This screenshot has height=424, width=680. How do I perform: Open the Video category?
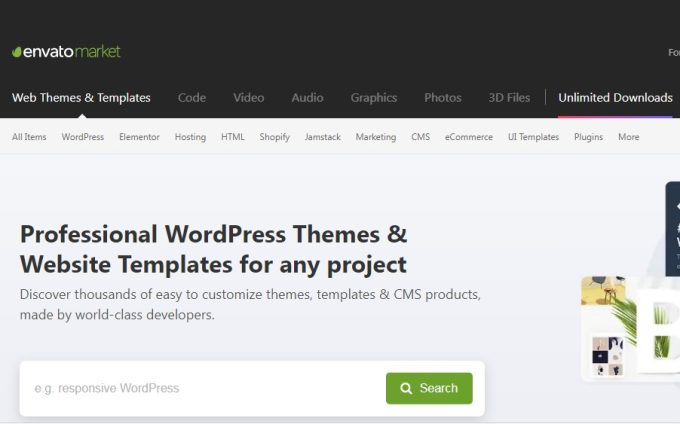coord(248,98)
